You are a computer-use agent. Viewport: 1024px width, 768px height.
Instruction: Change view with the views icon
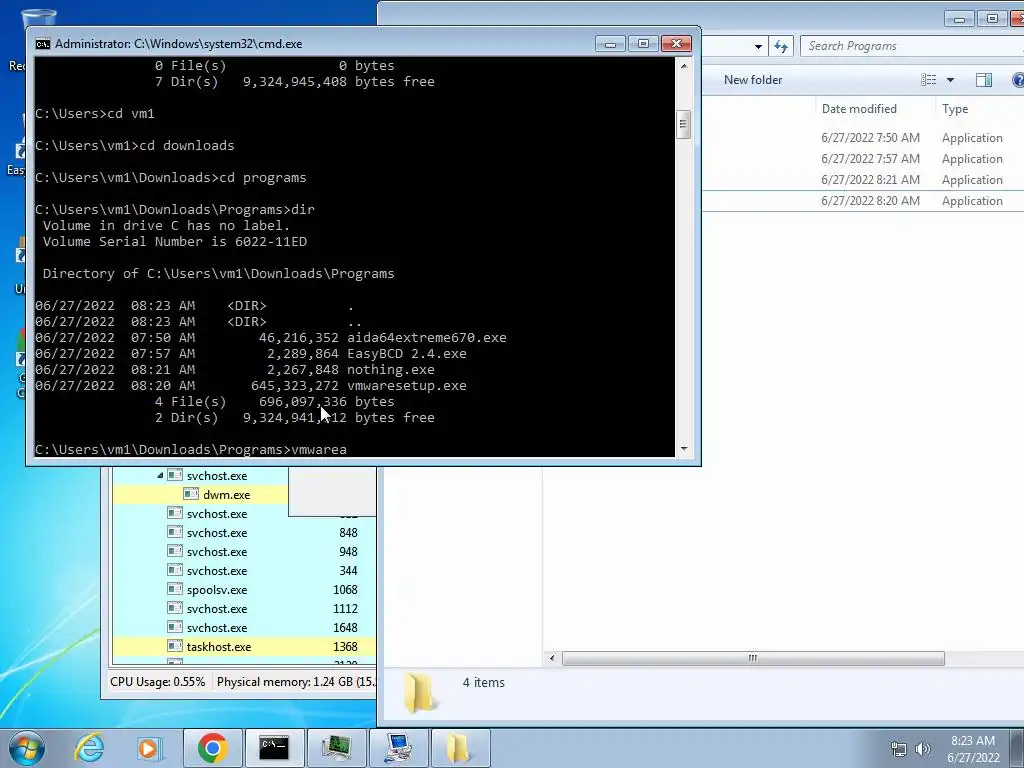929,80
